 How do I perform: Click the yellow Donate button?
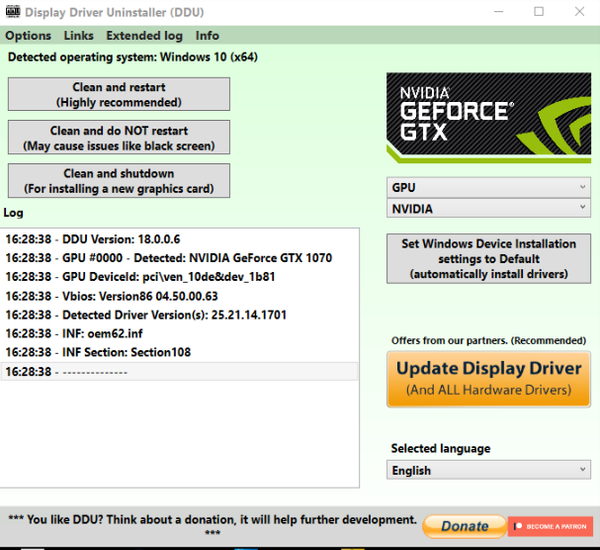point(465,526)
